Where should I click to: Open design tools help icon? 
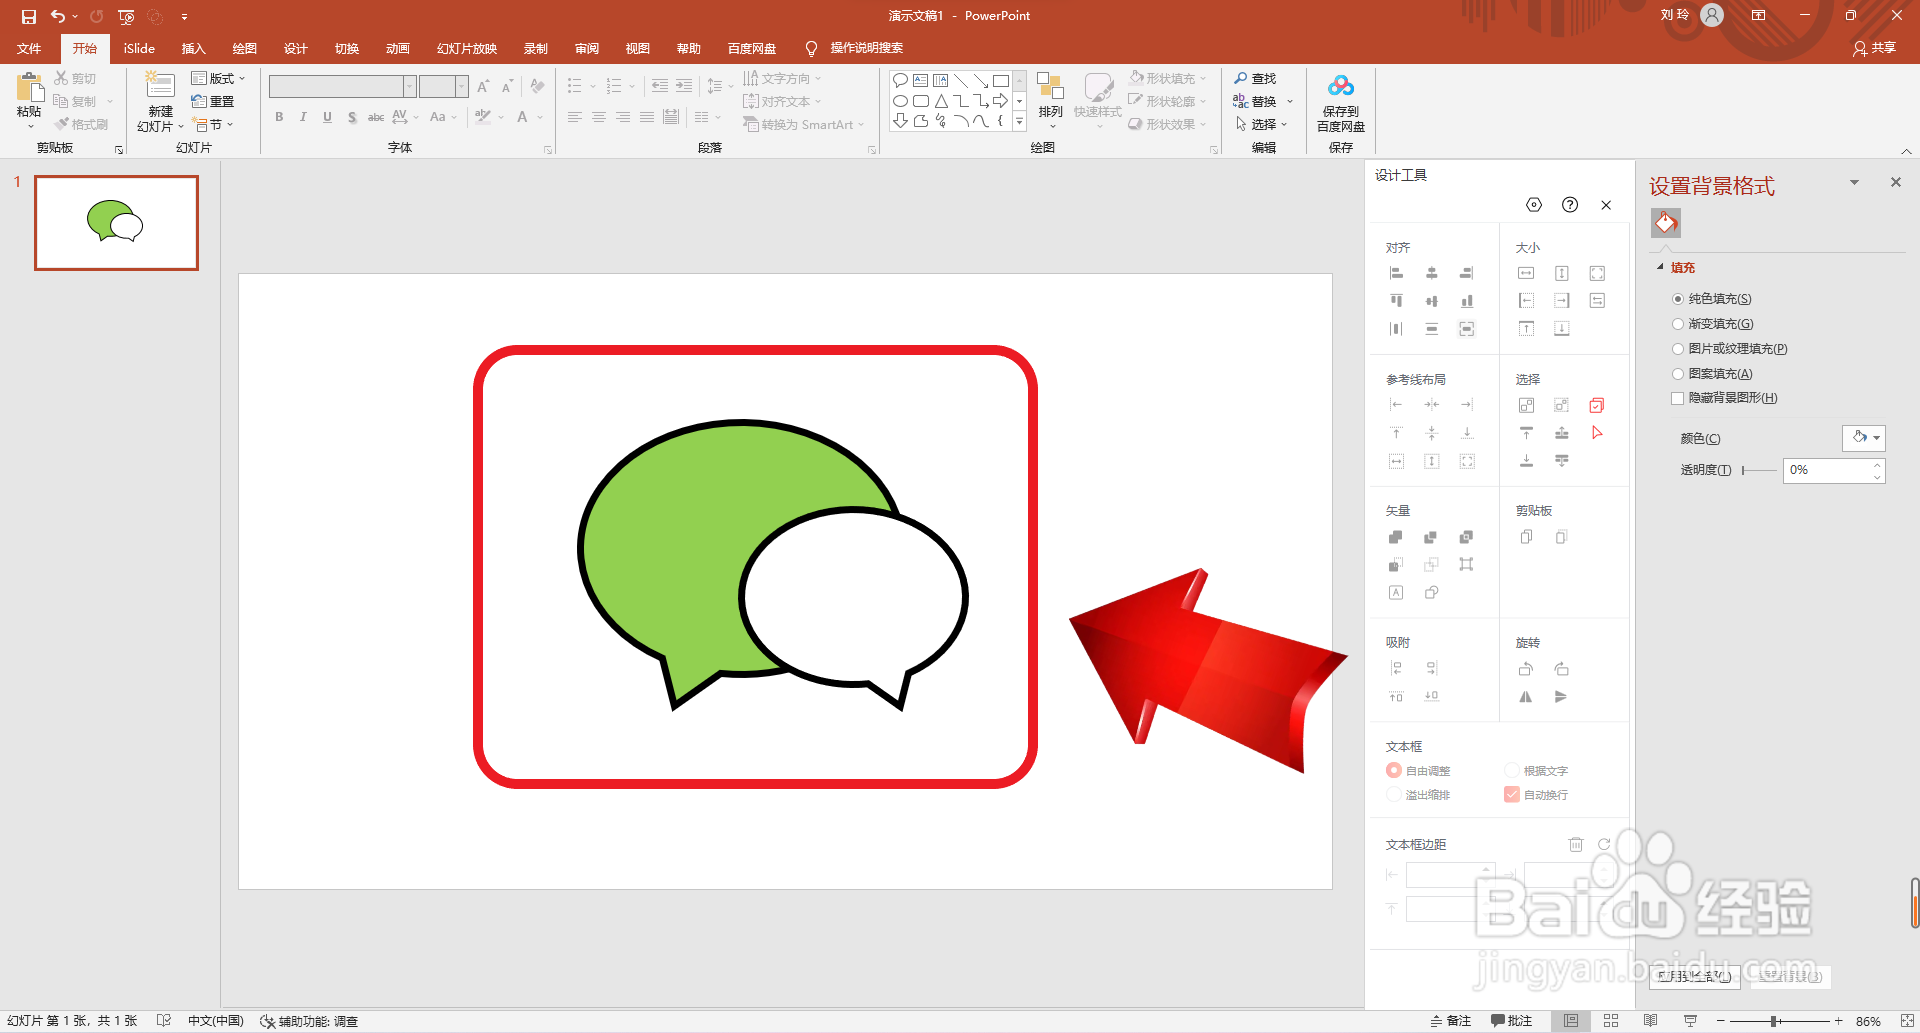1570,205
